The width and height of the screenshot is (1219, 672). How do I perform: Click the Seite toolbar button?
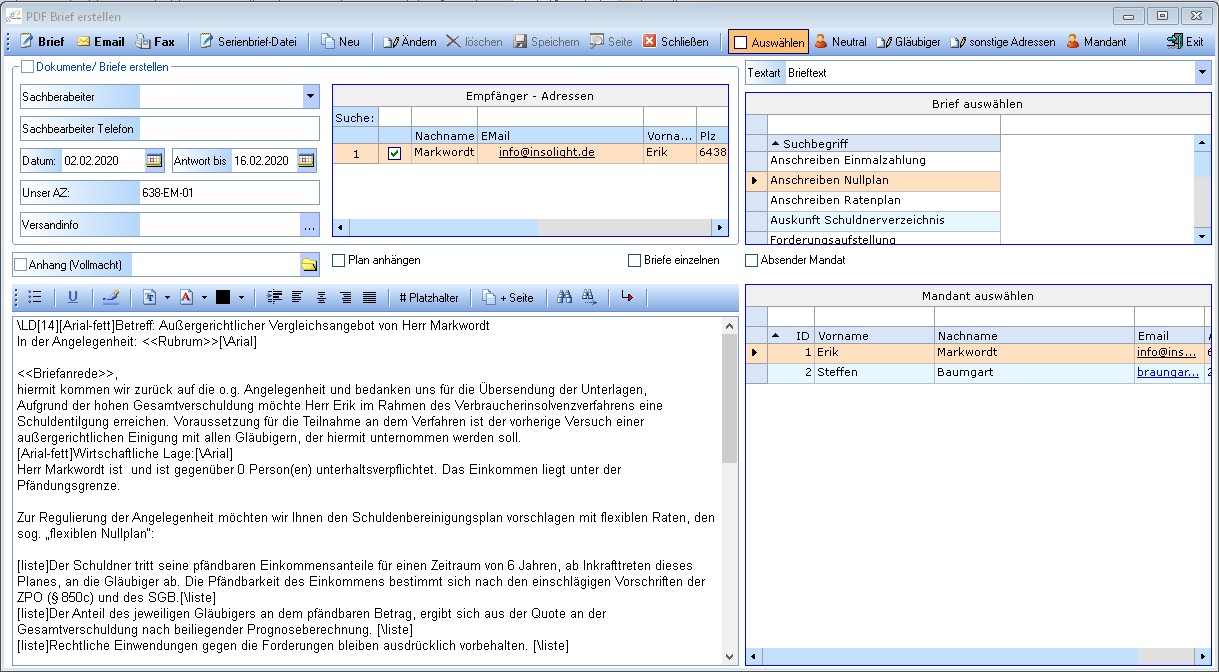pyautogui.click(x=610, y=42)
